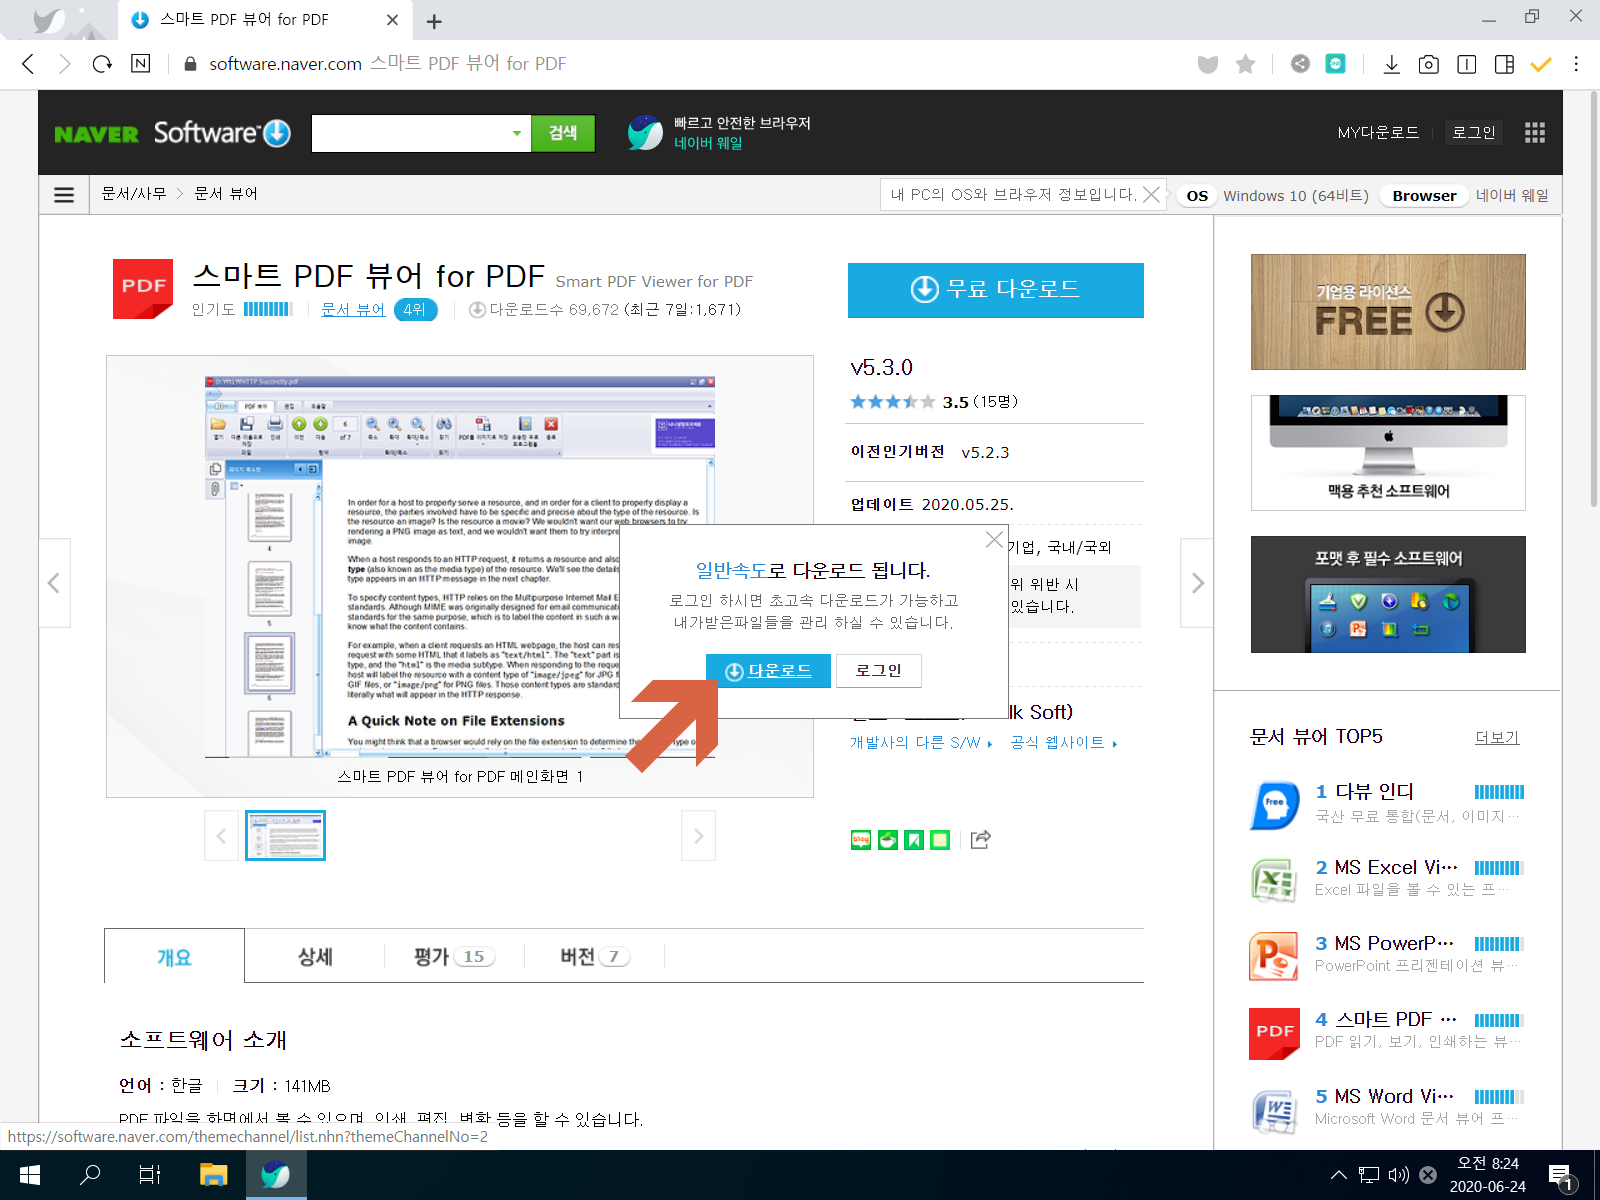The height and width of the screenshot is (1200, 1600).
Task: Open the 포맷 후 필수 소프트웨어 banner
Action: [x=1388, y=595]
